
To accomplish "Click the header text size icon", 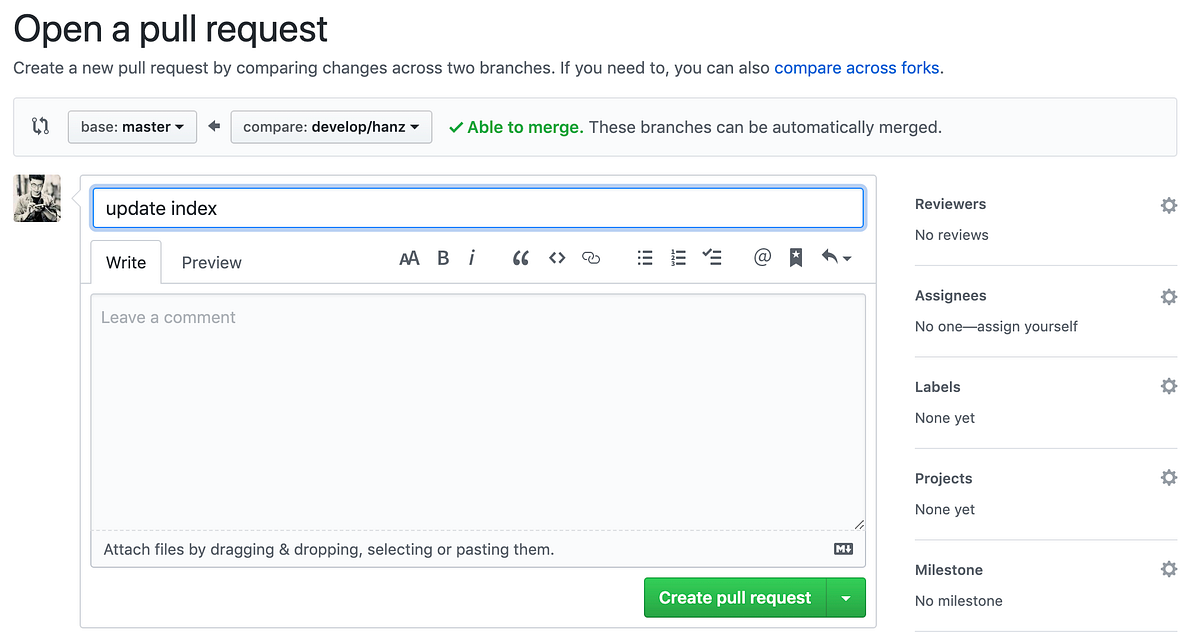I will click(x=409, y=258).
